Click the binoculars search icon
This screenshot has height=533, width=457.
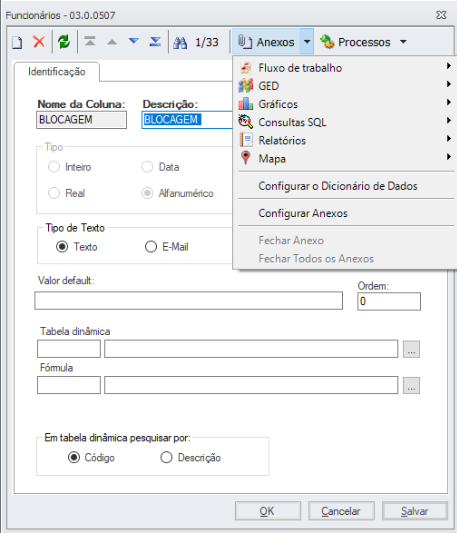click(180, 43)
